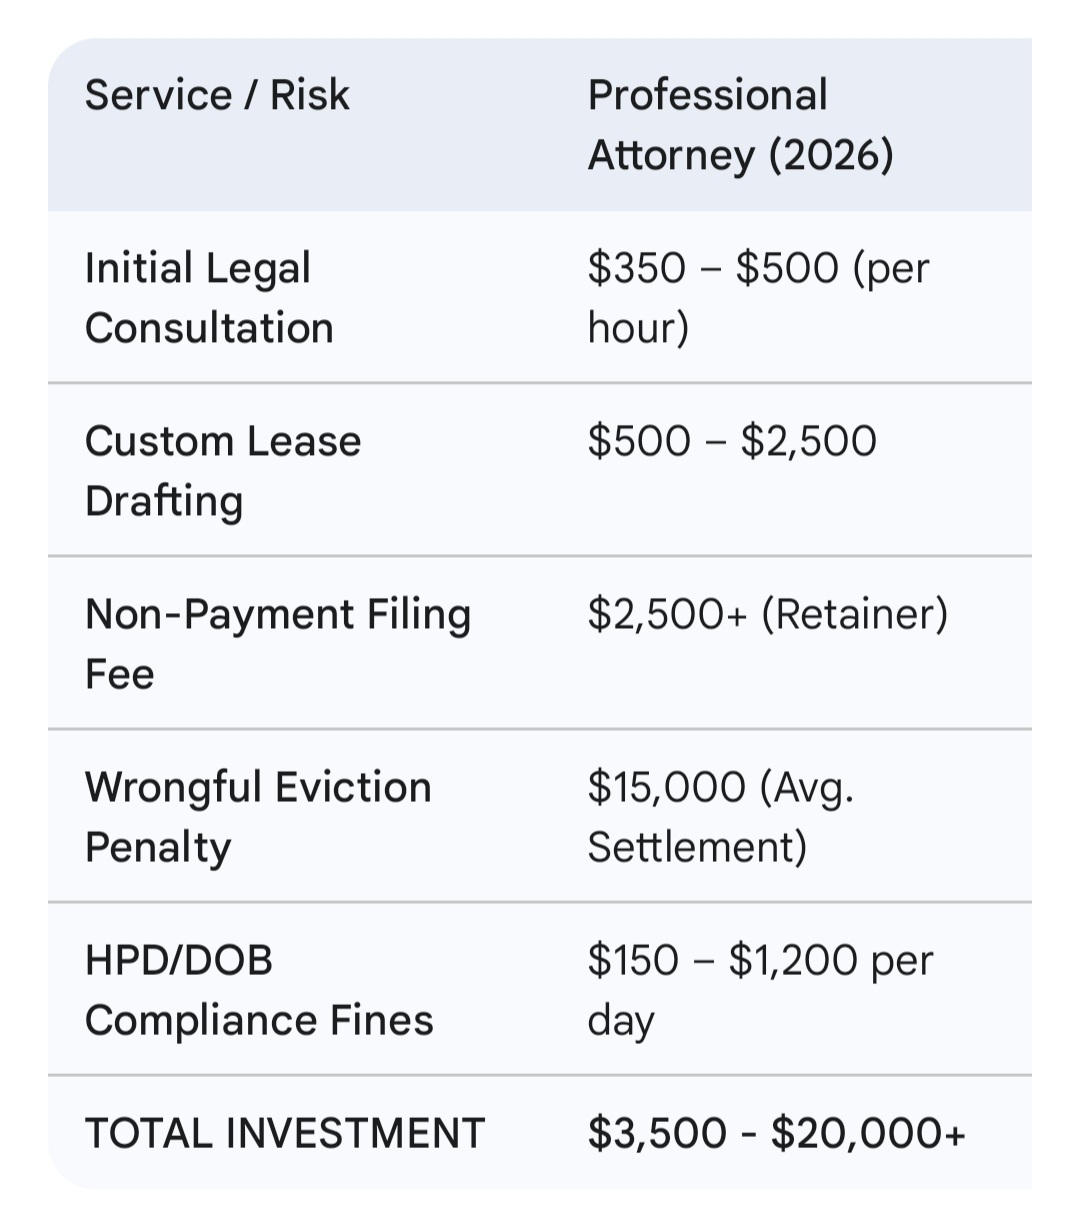Click the word (Retainer) in the table
This screenshot has height=1223, width=1080.
coord(854,614)
